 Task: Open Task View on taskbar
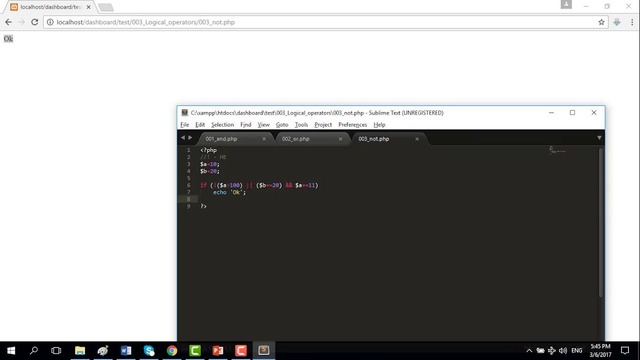pos(56,350)
